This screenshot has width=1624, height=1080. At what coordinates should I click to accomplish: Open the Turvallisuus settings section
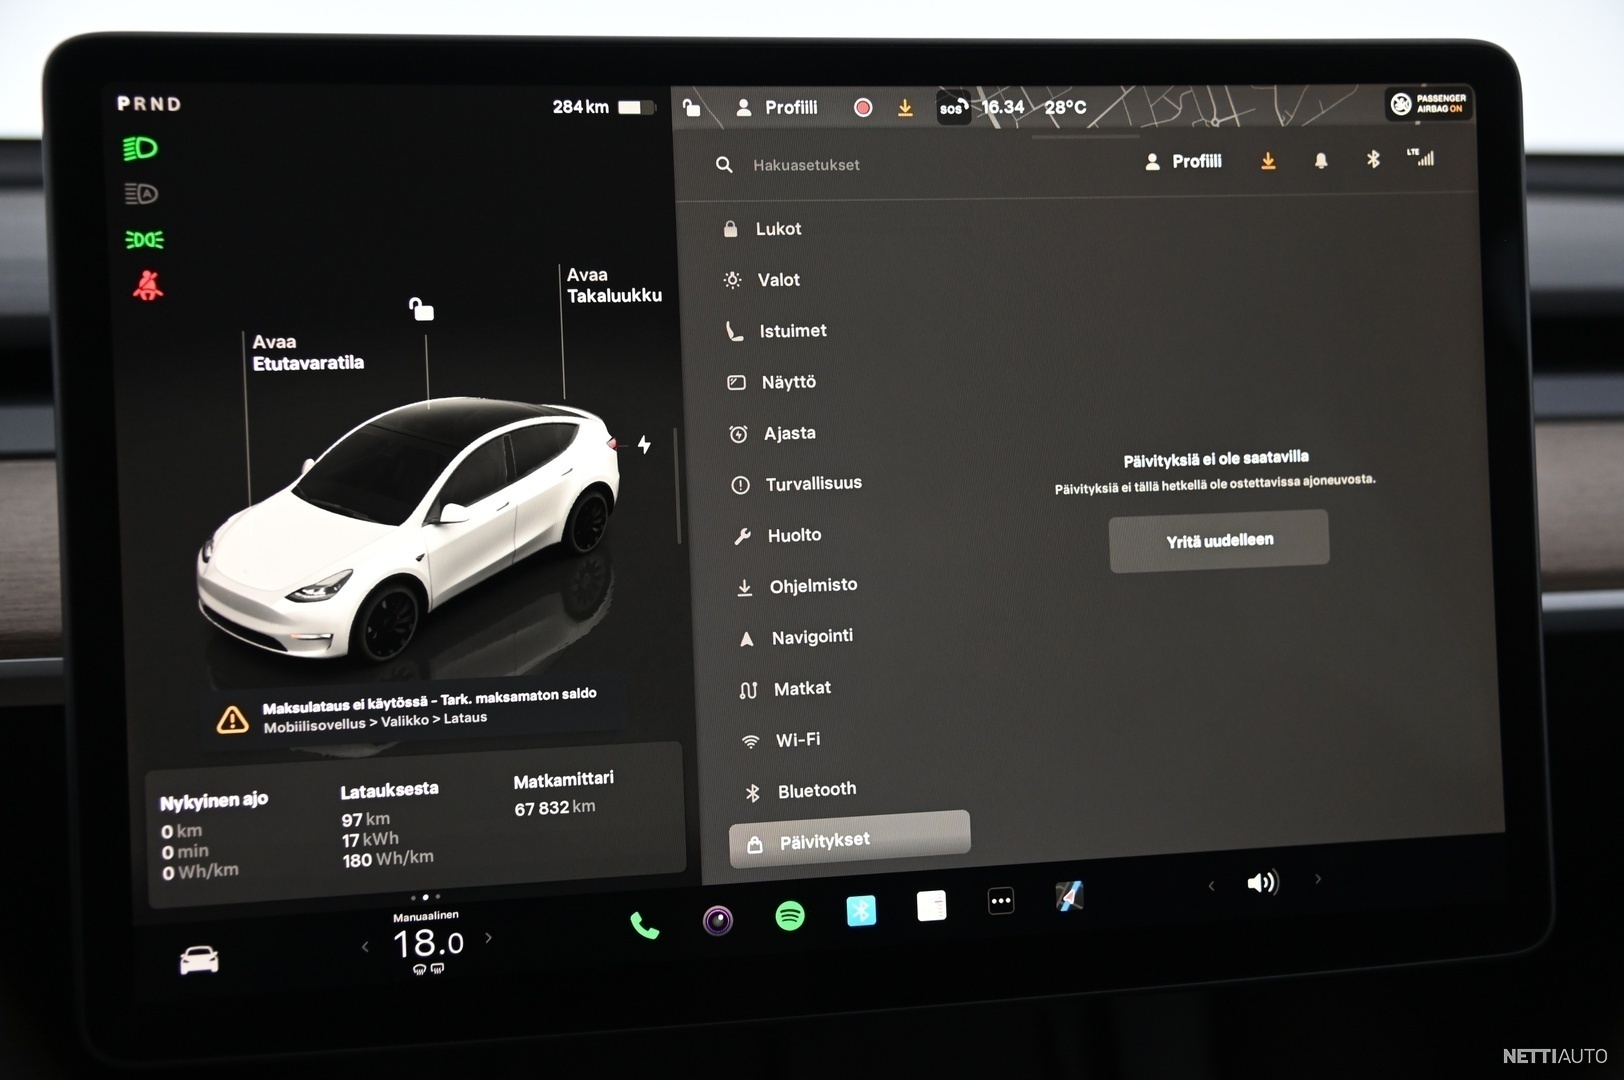click(x=812, y=484)
